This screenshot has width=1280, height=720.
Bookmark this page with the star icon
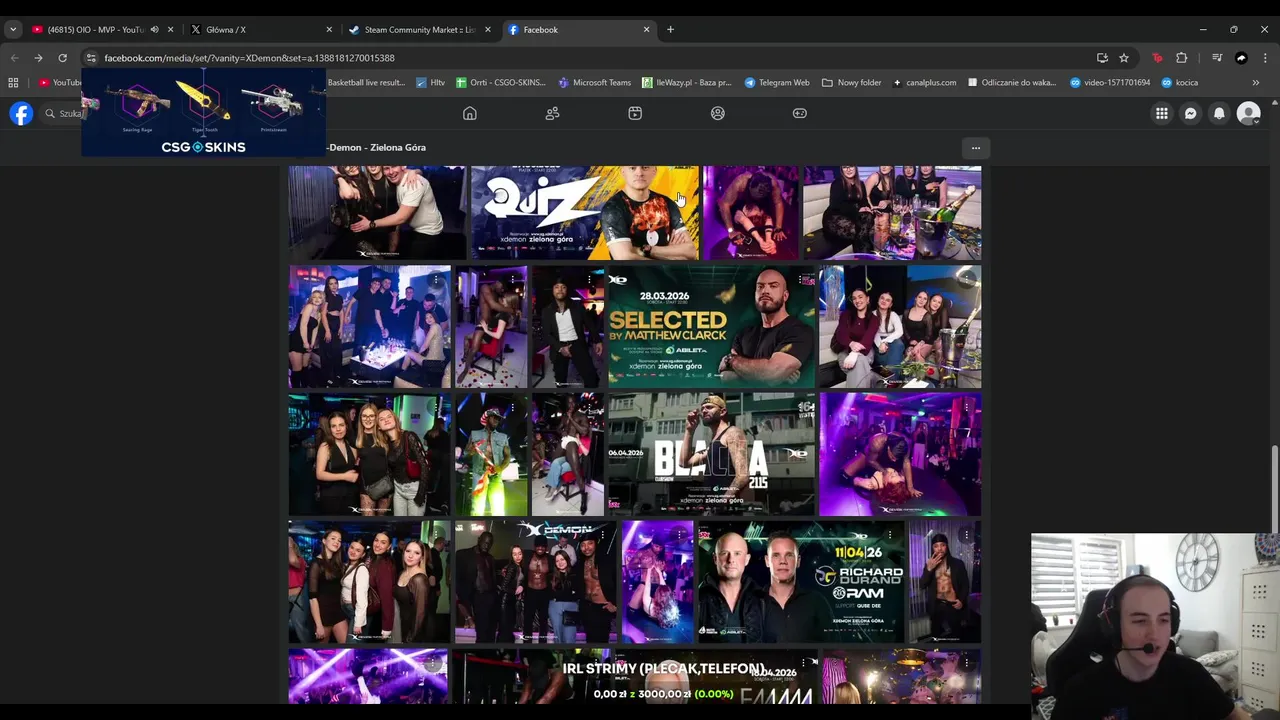pos(1124,58)
